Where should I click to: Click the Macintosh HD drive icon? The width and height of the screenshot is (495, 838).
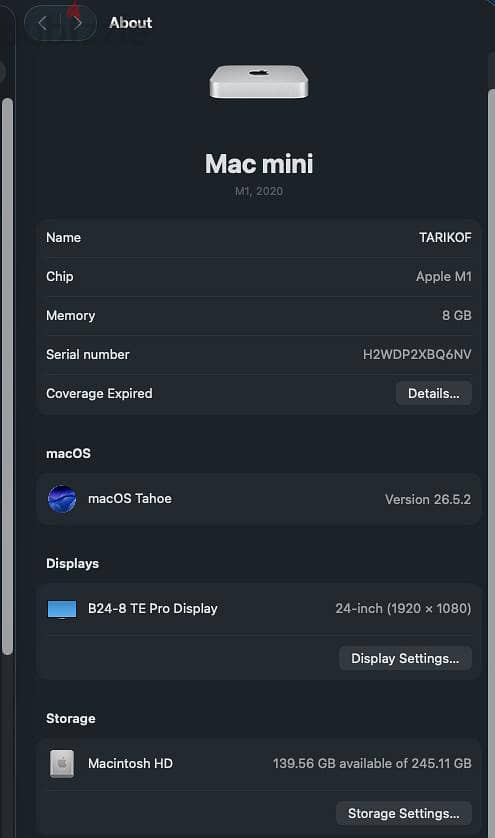click(62, 763)
